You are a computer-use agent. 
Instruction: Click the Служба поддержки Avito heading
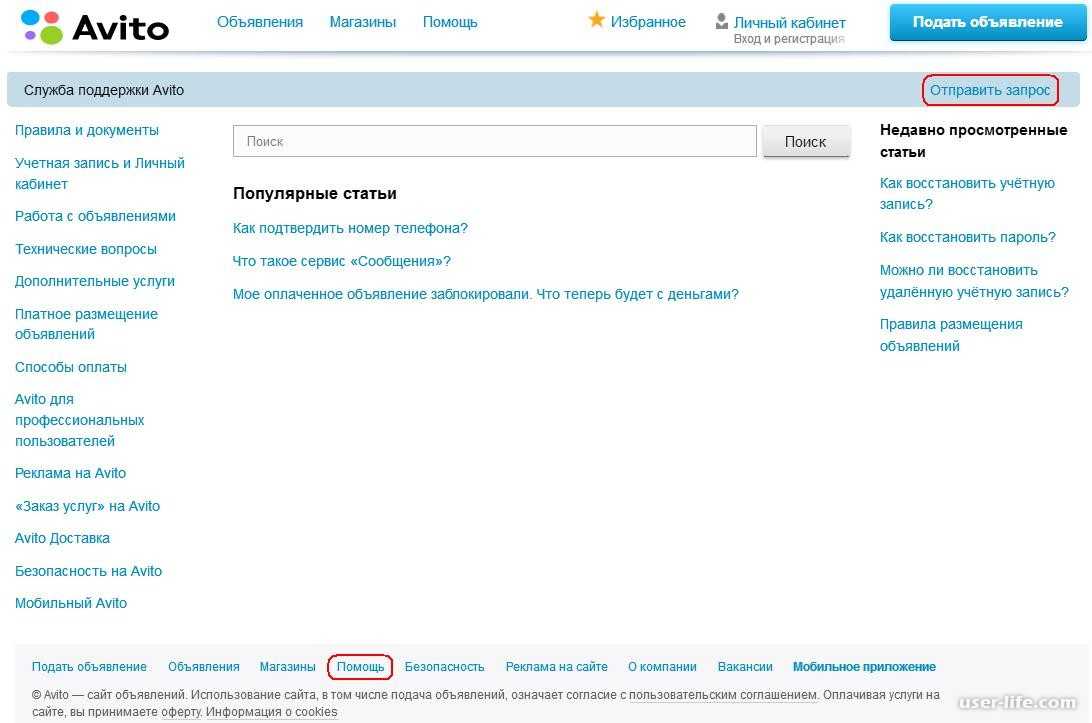[104, 91]
